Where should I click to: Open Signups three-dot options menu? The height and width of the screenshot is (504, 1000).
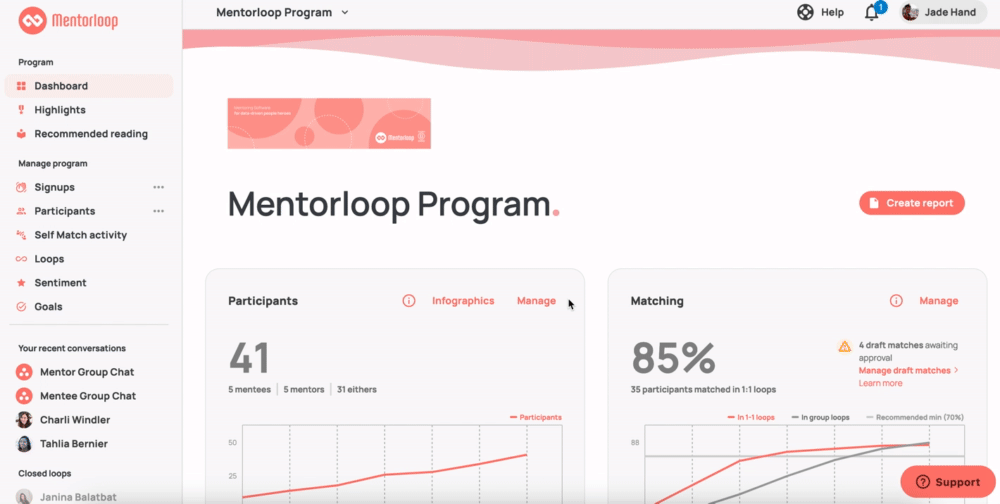(x=159, y=187)
